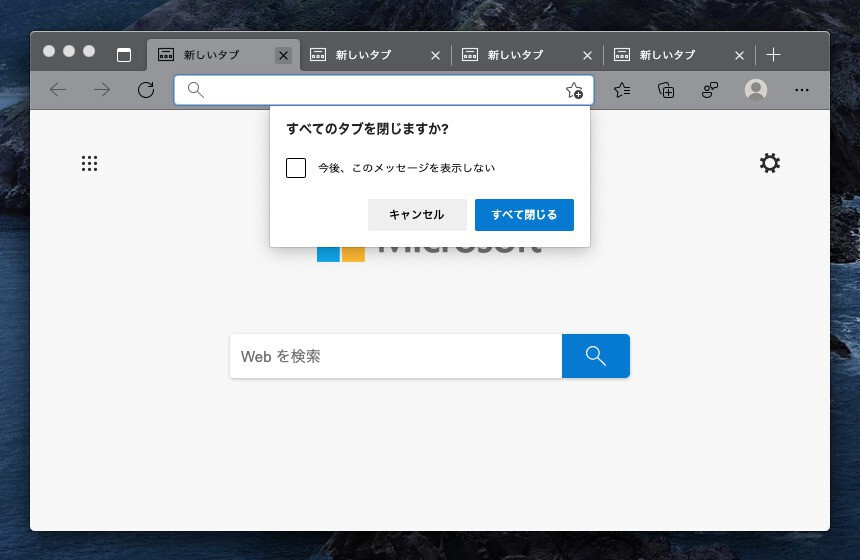The image size is (860, 560).
Task: Open the feedback icon in toolbar
Action: [710, 90]
